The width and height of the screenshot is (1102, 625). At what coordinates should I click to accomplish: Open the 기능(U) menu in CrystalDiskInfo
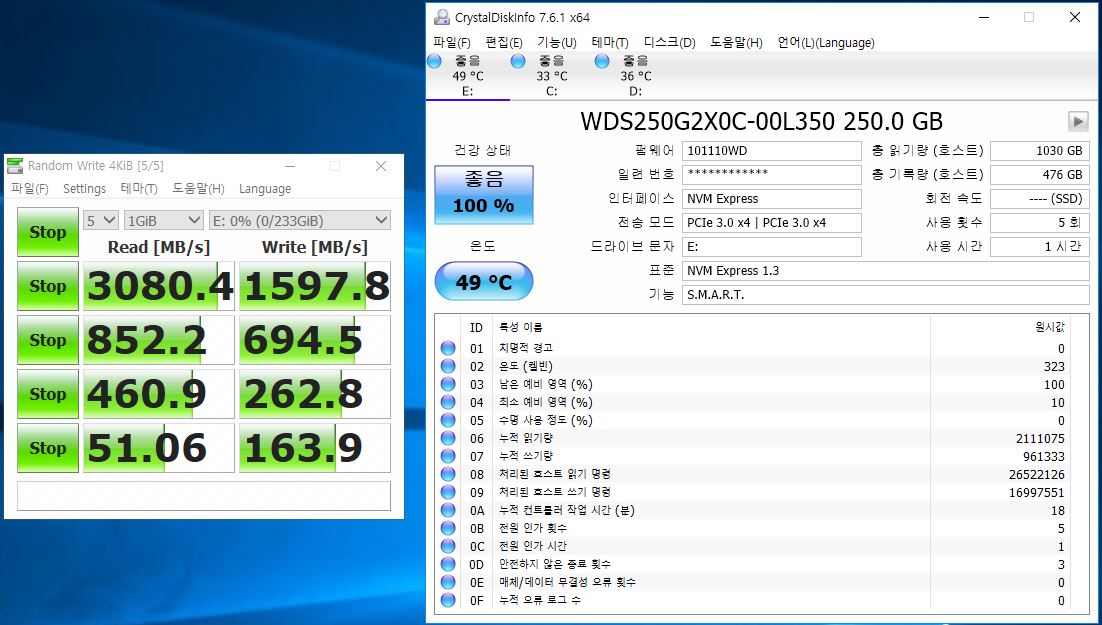556,42
